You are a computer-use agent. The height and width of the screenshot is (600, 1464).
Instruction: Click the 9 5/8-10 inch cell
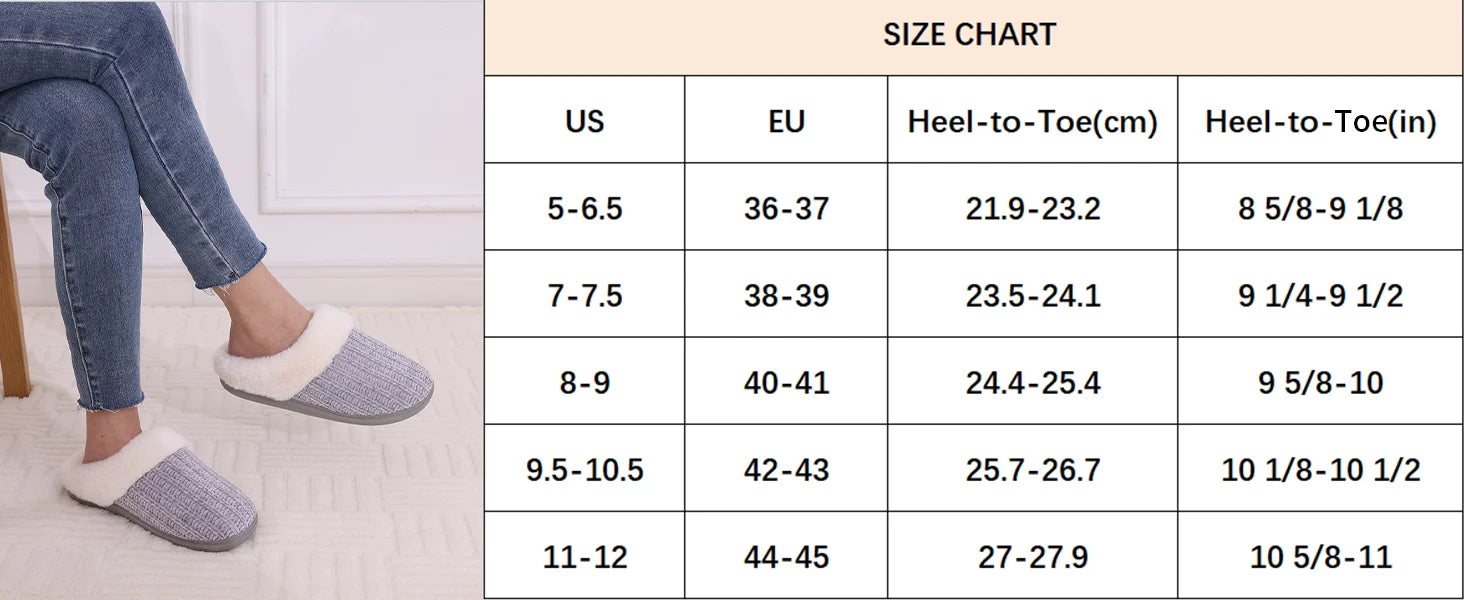[1320, 381]
